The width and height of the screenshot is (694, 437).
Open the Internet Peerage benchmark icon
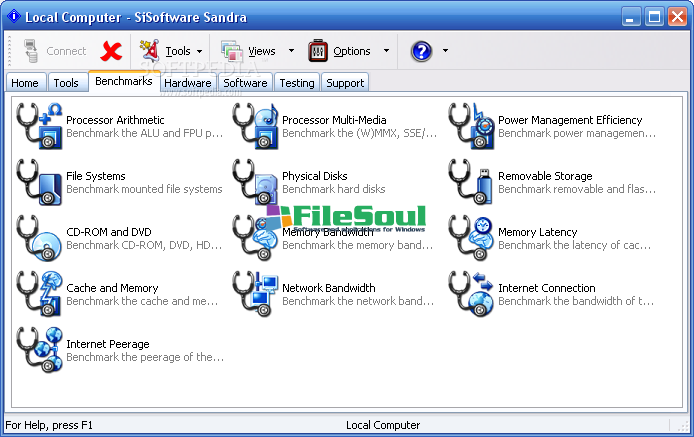40,350
